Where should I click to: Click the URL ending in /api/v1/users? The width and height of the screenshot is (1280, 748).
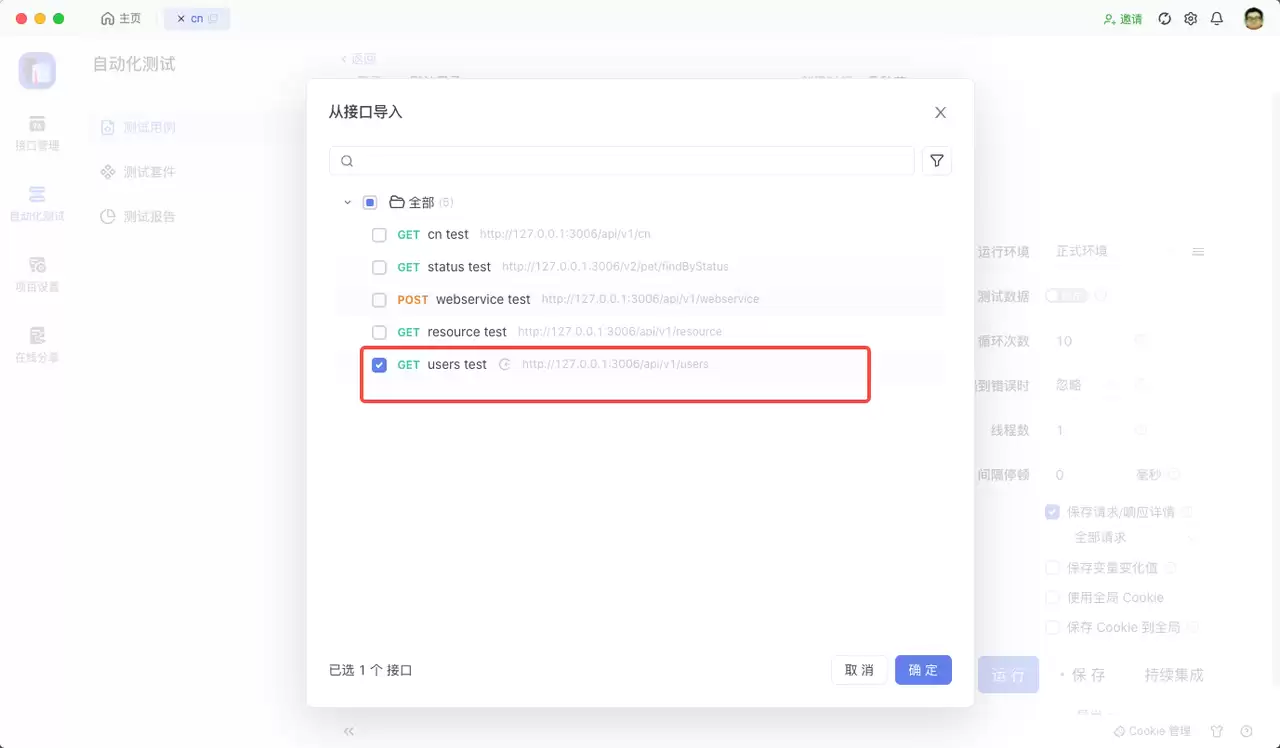pos(615,364)
